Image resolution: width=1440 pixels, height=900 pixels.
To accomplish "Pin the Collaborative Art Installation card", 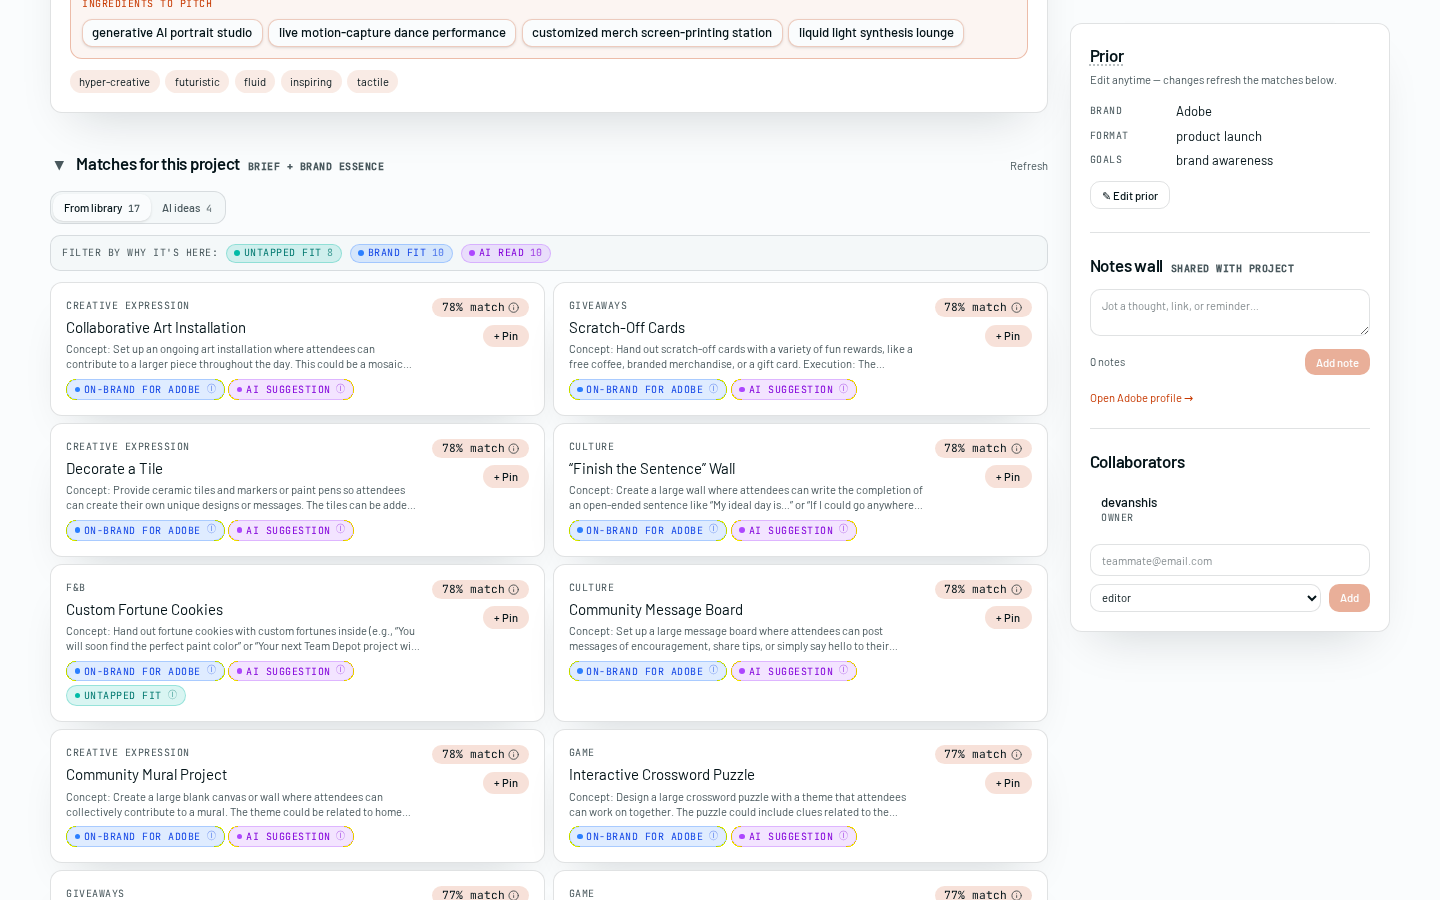I will pyautogui.click(x=506, y=336).
